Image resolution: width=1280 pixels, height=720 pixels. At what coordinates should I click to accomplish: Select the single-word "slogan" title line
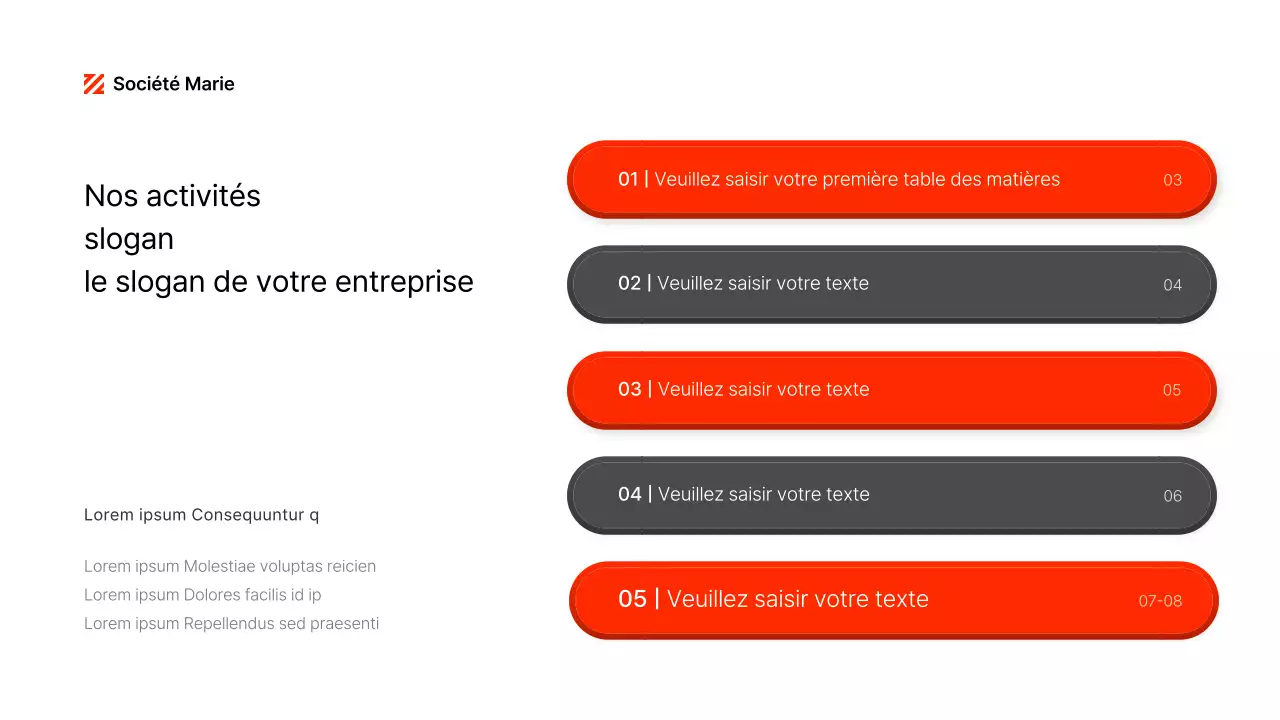pos(129,239)
